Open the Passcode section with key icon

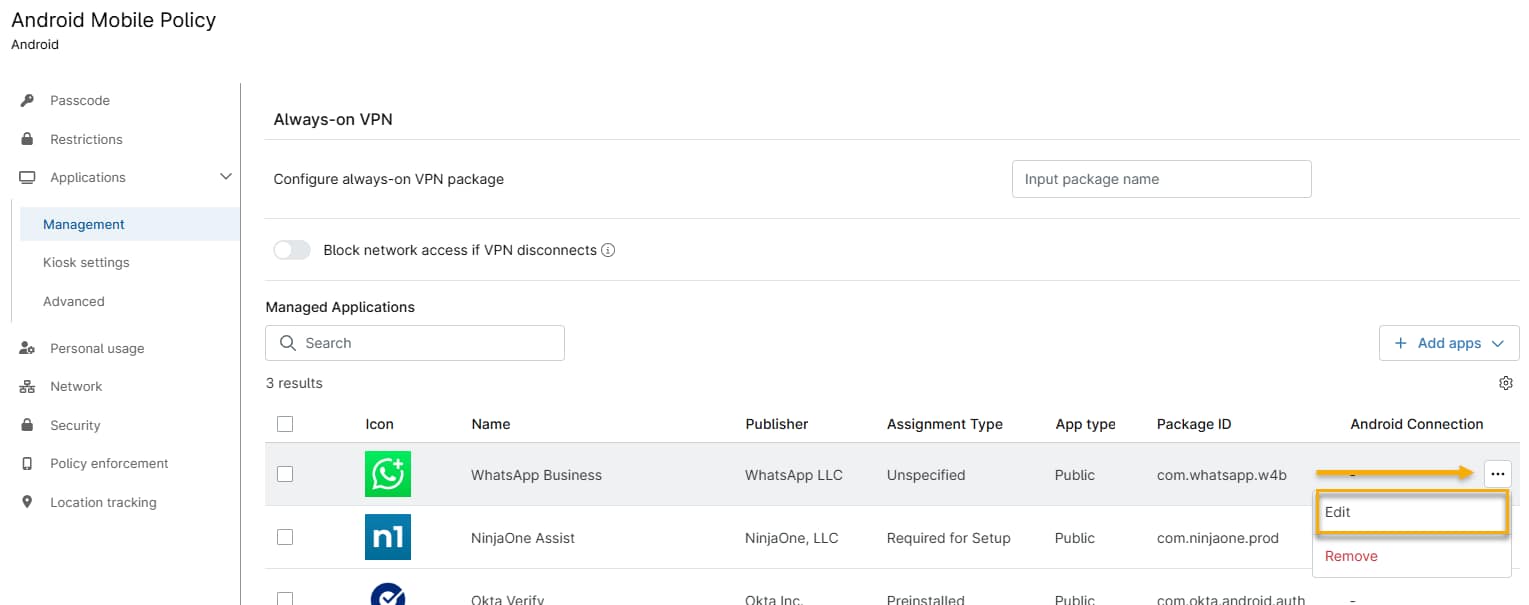80,100
